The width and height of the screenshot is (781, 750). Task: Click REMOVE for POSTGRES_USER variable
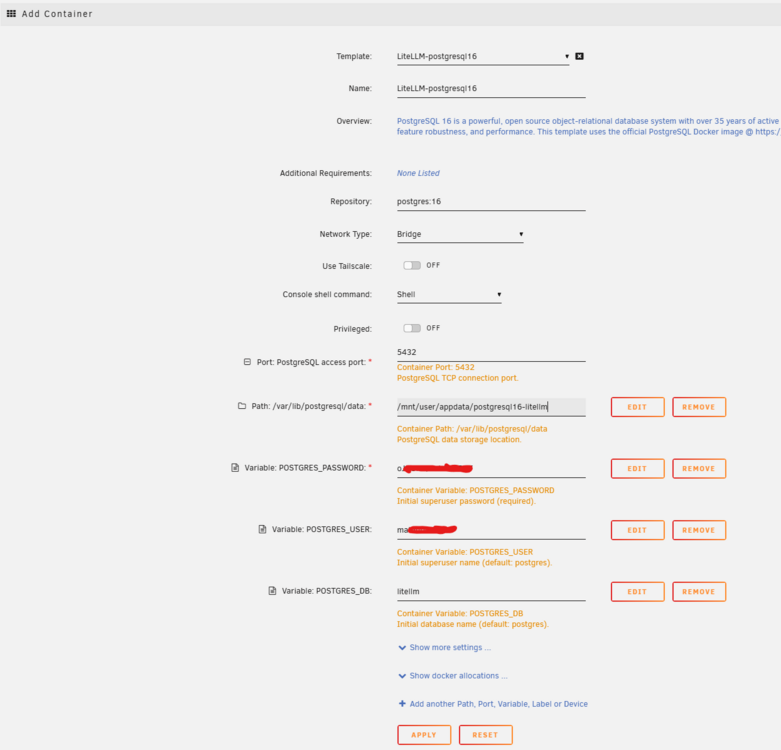[x=699, y=530]
